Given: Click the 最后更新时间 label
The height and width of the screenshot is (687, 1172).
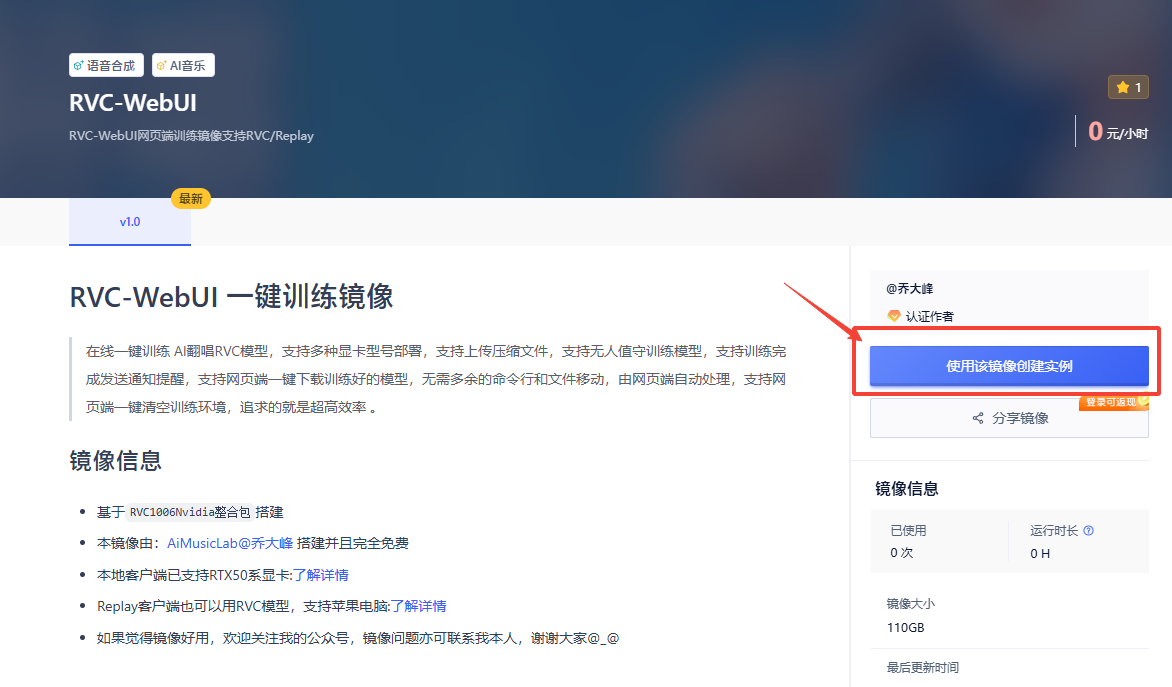Looking at the screenshot, I should click(x=922, y=668).
